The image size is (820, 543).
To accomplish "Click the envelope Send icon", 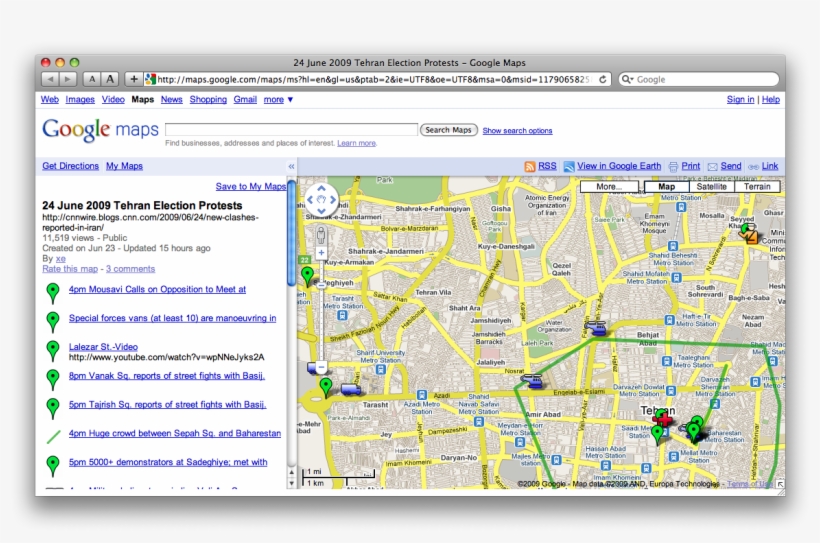I will [x=712, y=166].
